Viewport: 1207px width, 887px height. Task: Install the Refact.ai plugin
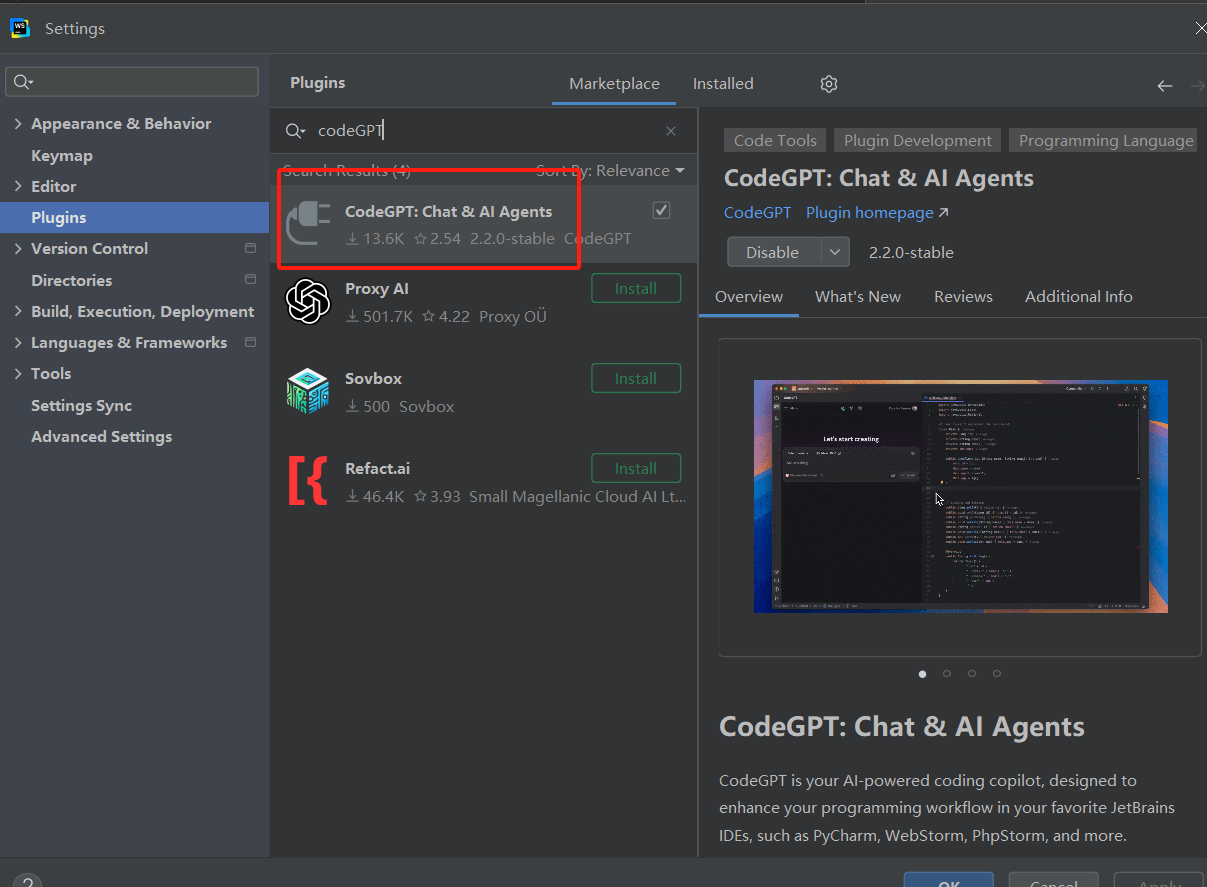click(636, 469)
